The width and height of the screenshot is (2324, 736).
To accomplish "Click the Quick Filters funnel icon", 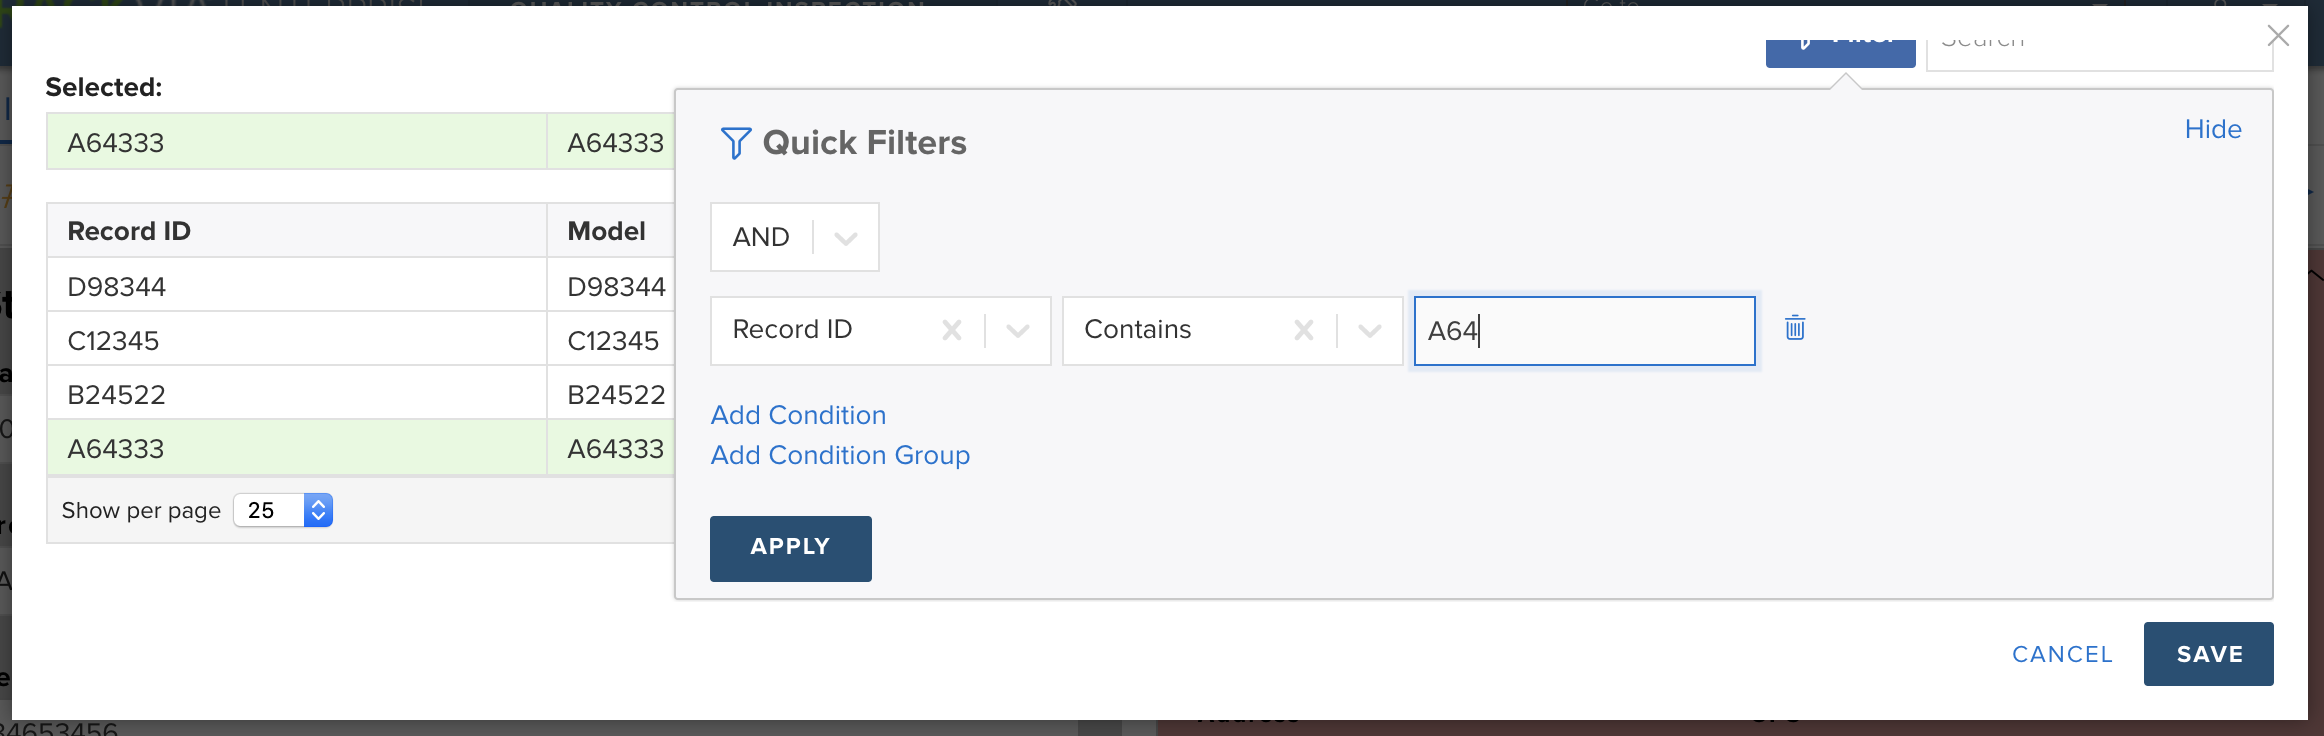I will (x=735, y=143).
